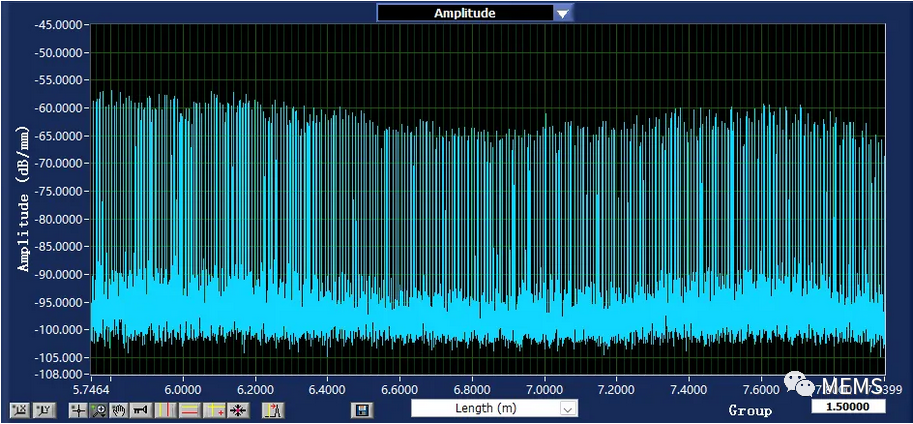Select the crosshair cursor tool
This screenshot has width=913, height=424.
click(77, 411)
